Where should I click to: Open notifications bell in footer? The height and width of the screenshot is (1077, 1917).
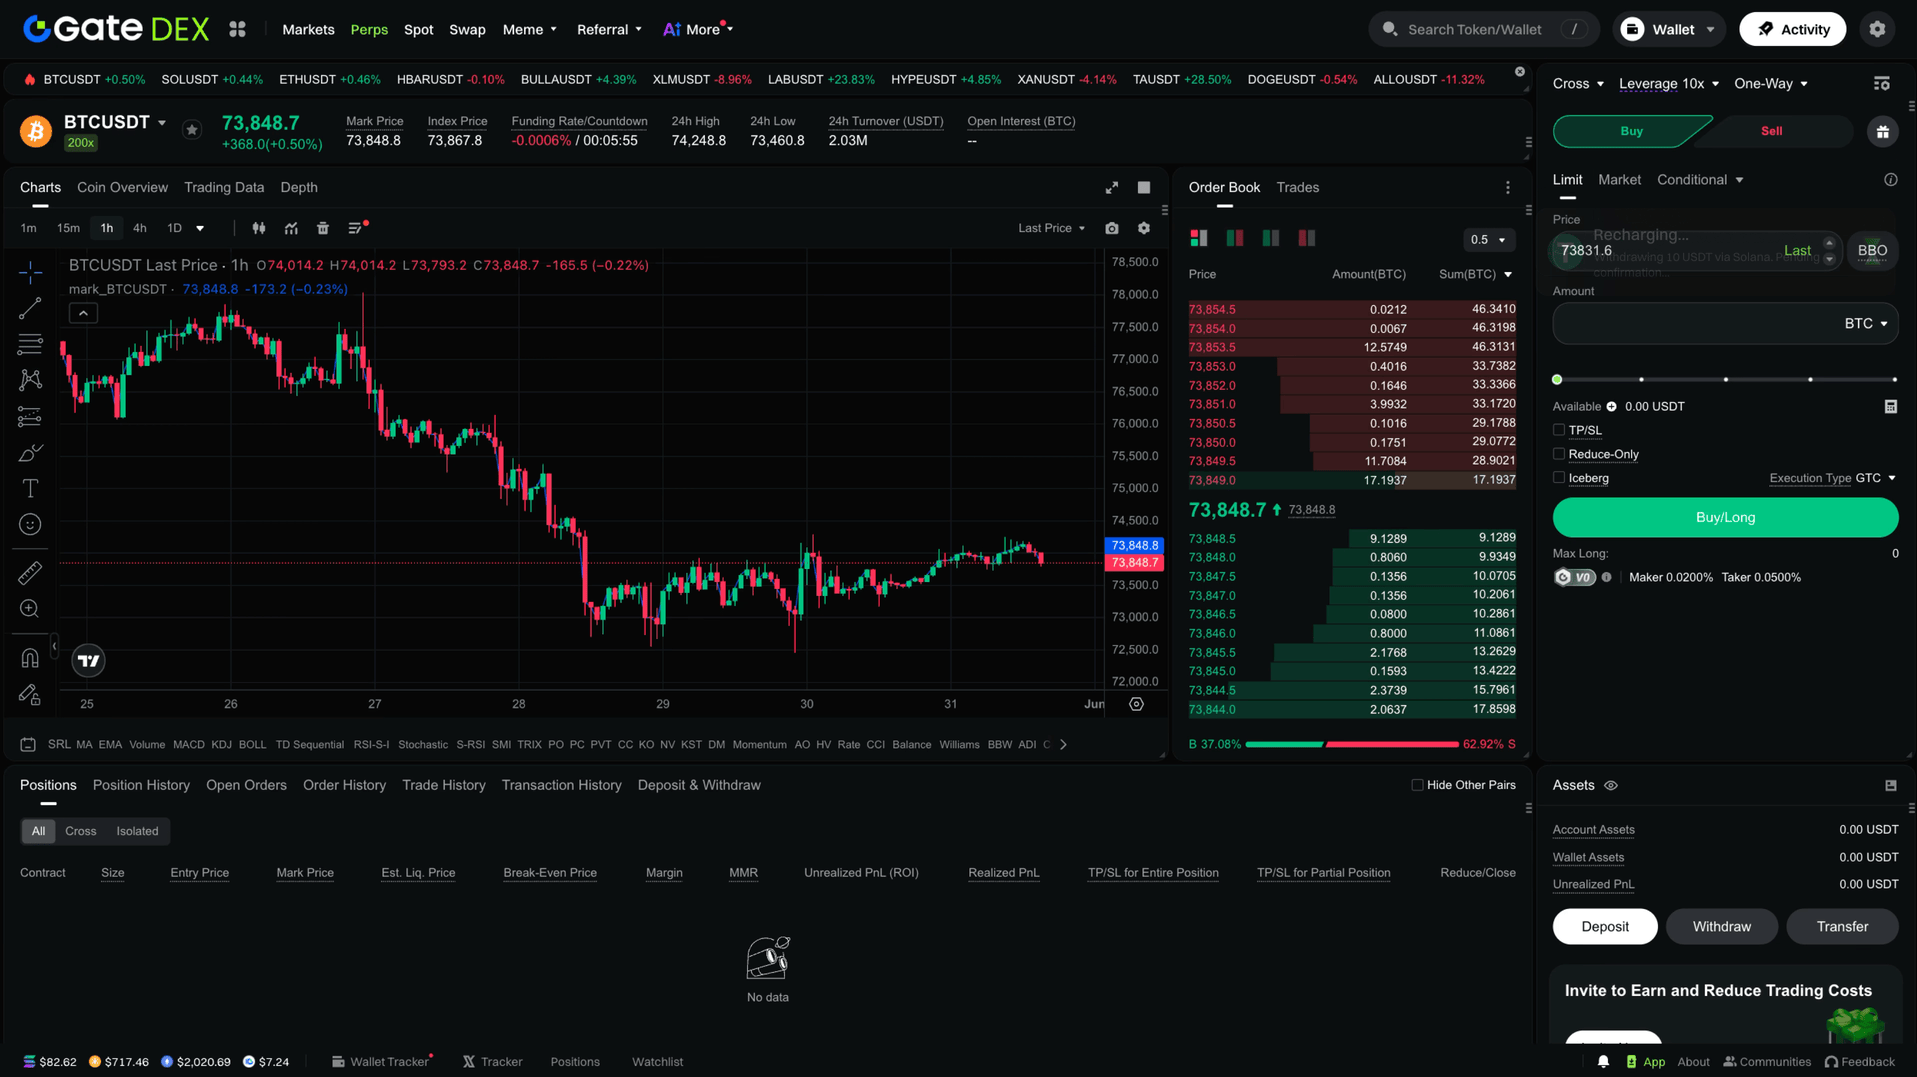[x=1603, y=1062]
